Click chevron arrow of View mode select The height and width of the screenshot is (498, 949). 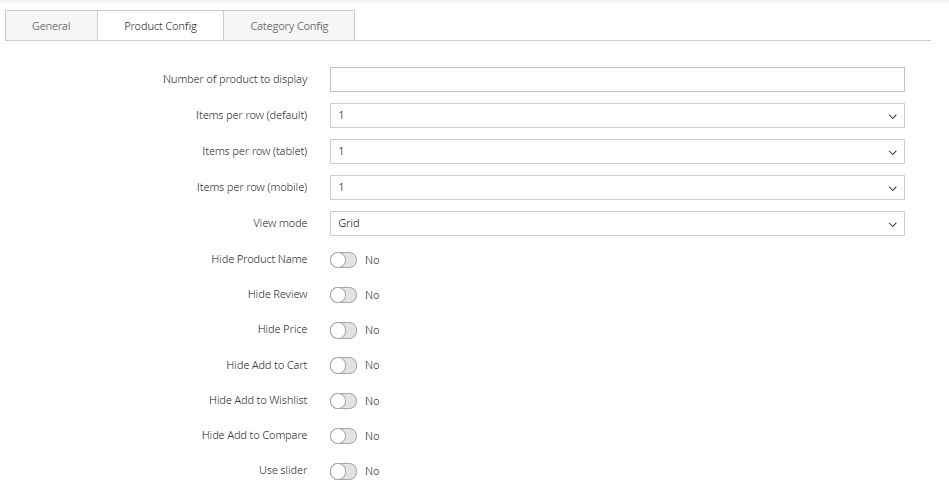point(892,224)
